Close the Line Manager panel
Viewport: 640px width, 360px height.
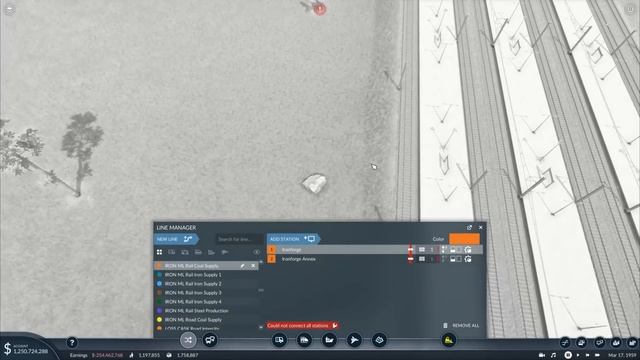click(480, 227)
